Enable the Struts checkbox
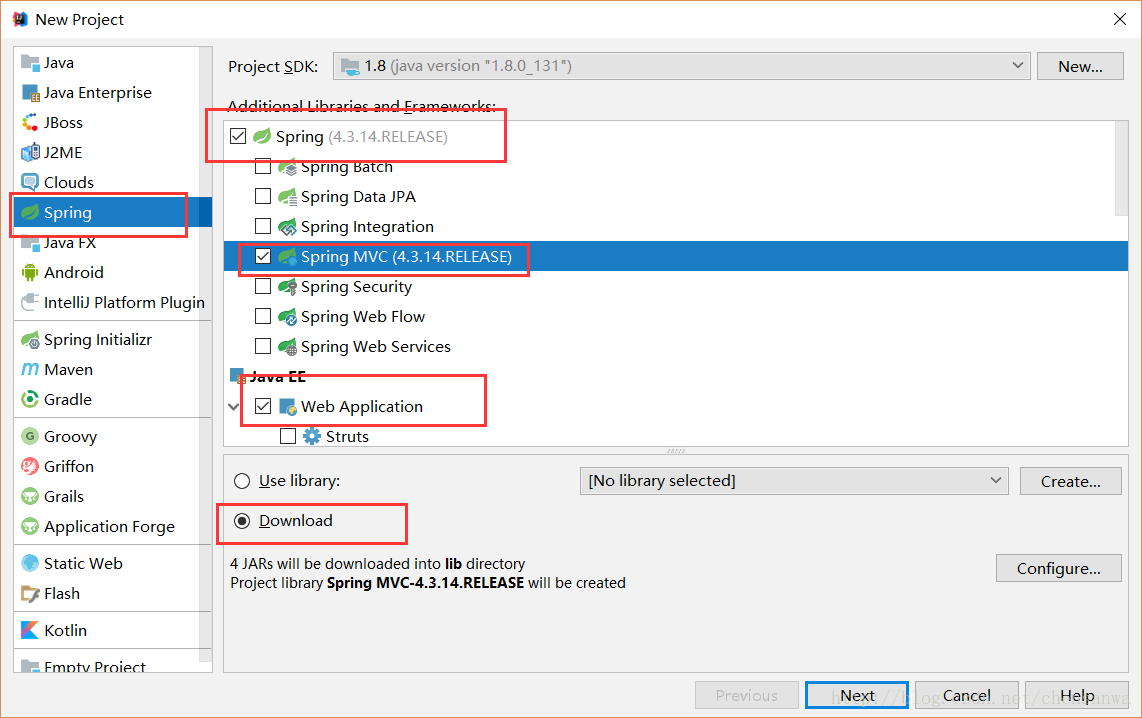Image resolution: width=1142 pixels, height=718 pixels. [288, 436]
